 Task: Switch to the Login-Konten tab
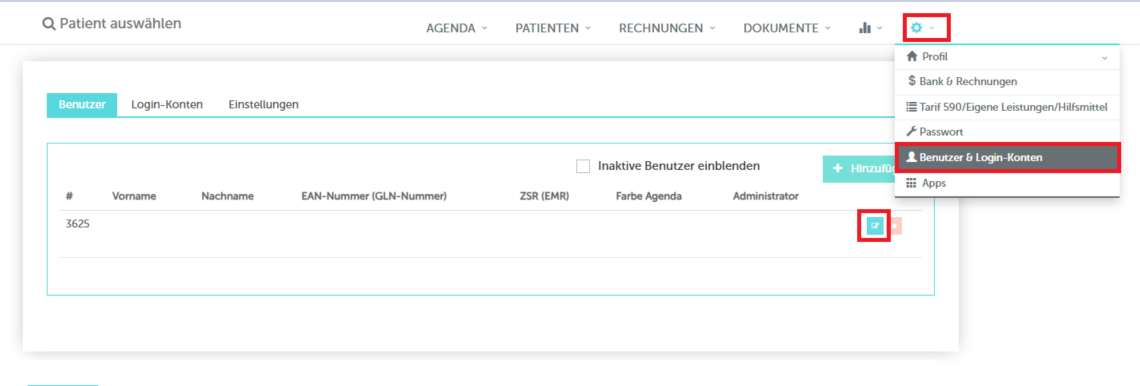click(166, 105)
